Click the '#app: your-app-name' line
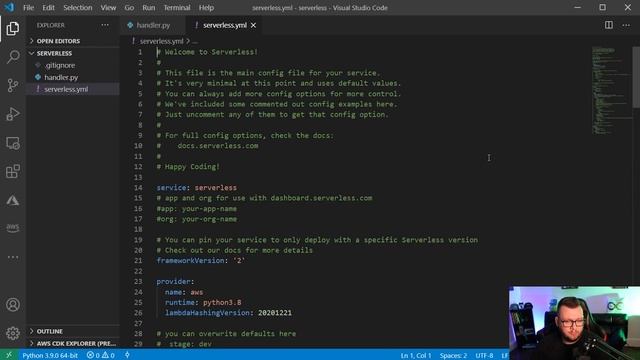640x360 pixels. click(197, 209)
